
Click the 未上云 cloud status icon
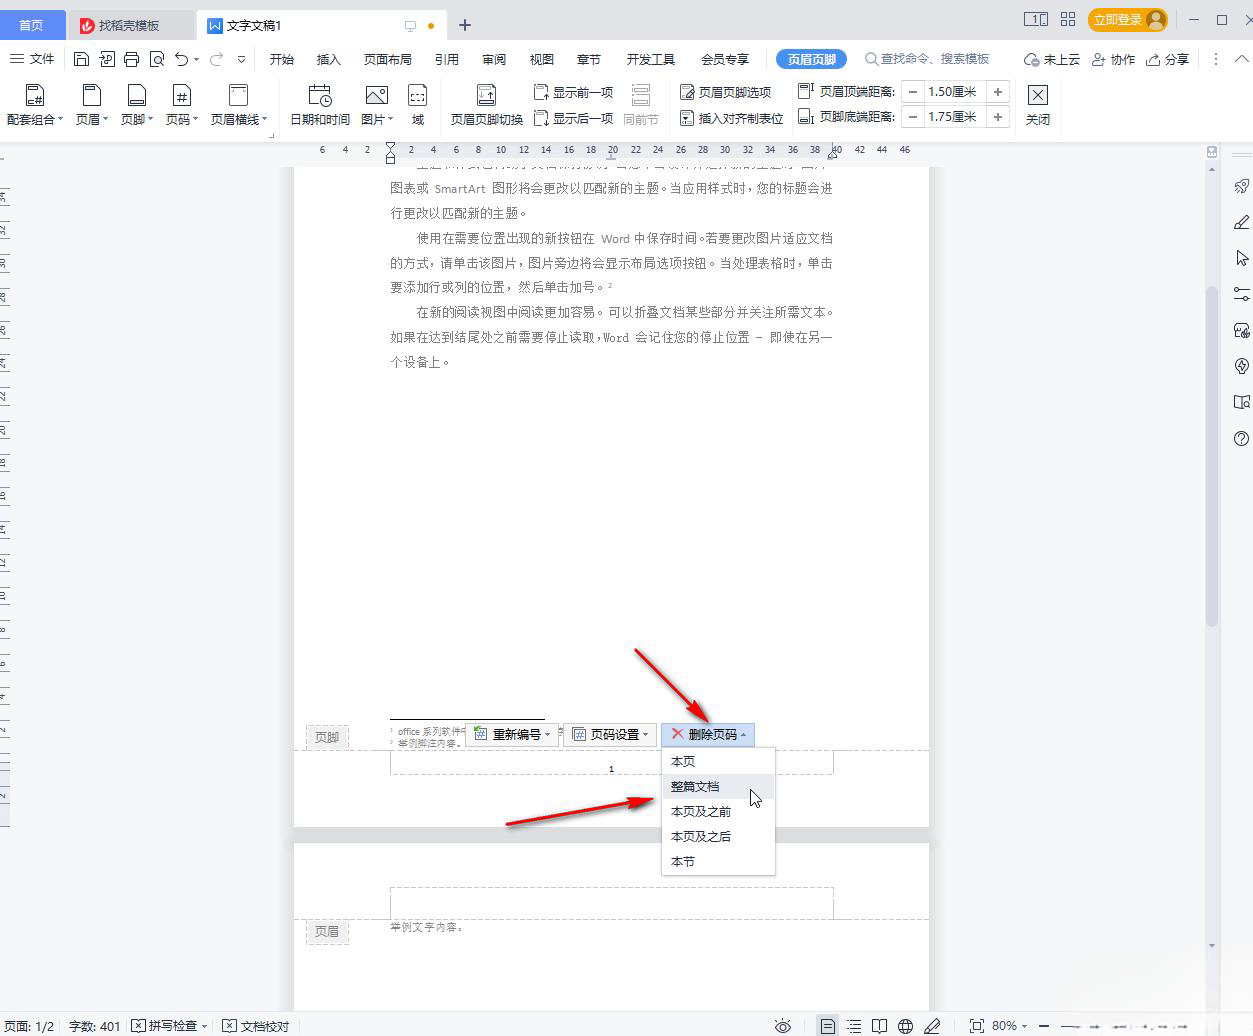tap(1051, 59)
